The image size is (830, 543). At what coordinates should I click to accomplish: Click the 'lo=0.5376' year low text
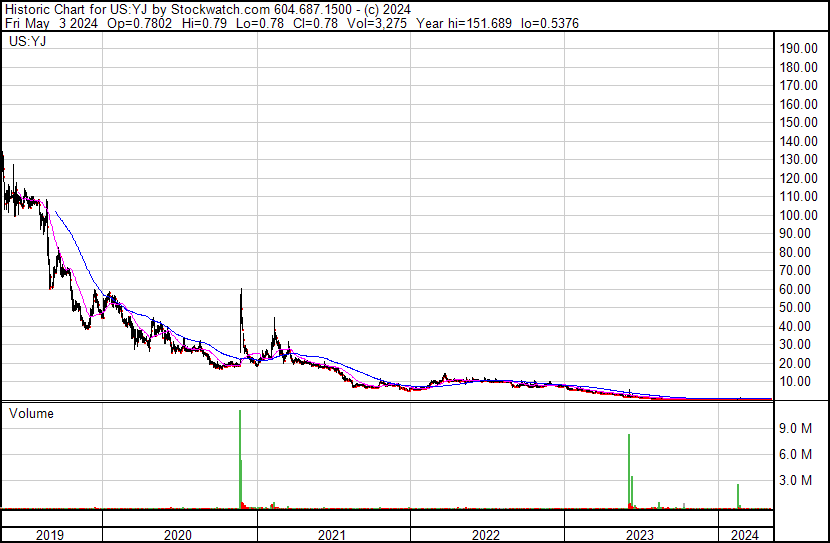click(551, 23)
